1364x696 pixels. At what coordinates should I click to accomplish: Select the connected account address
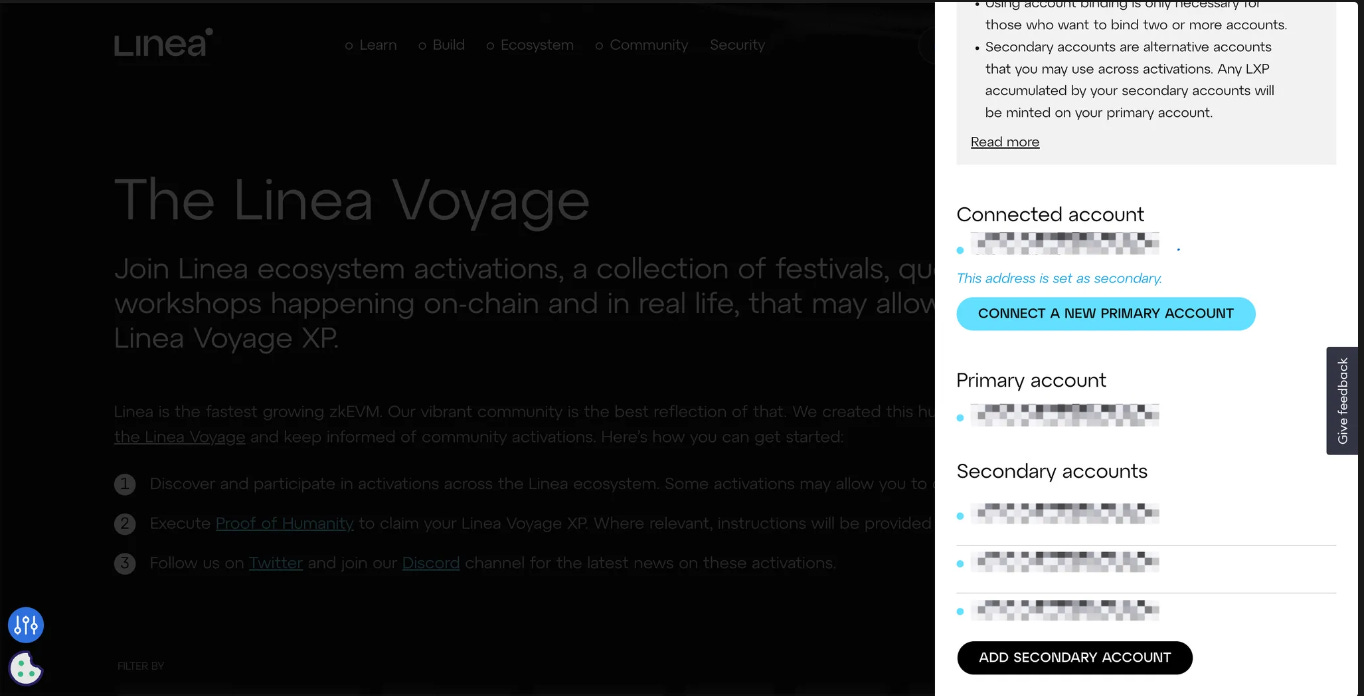[x=1065, y=244]
